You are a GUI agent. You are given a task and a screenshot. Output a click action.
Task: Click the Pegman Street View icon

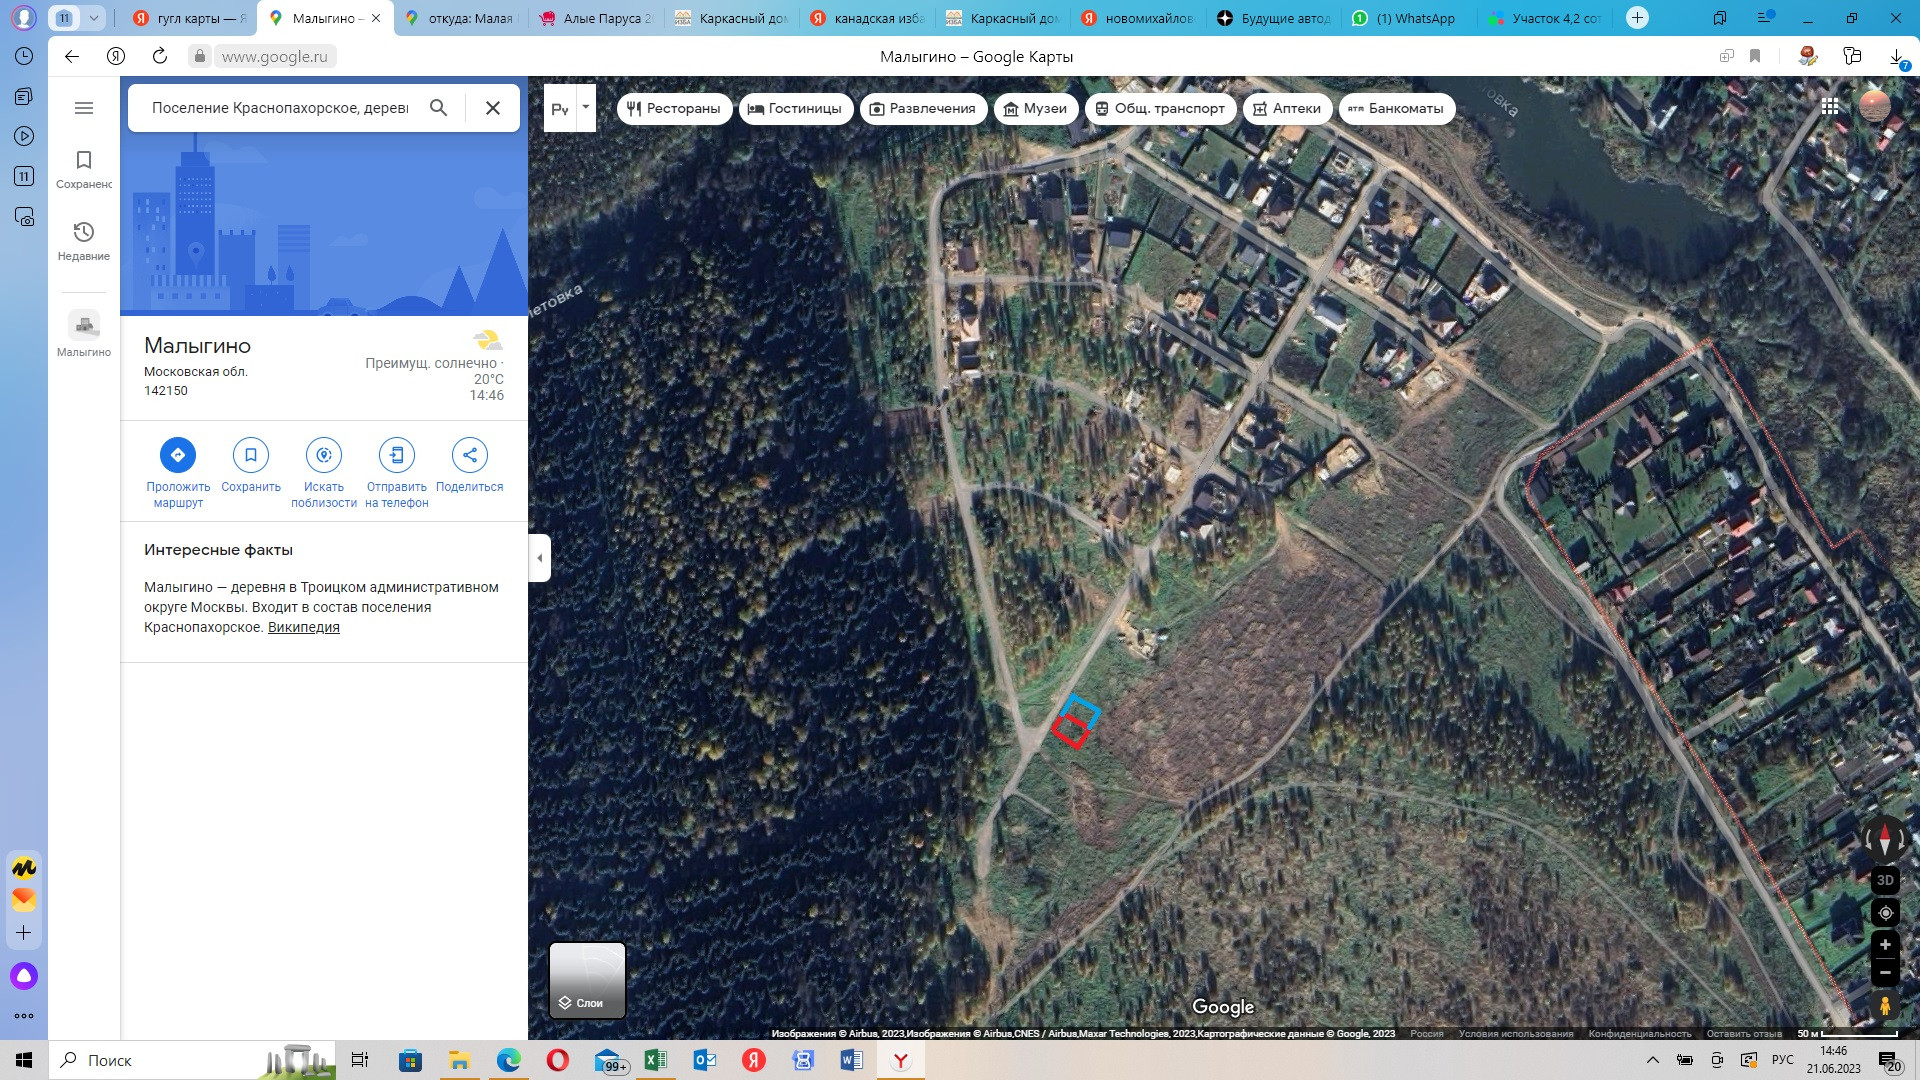pos(1885,1006)
